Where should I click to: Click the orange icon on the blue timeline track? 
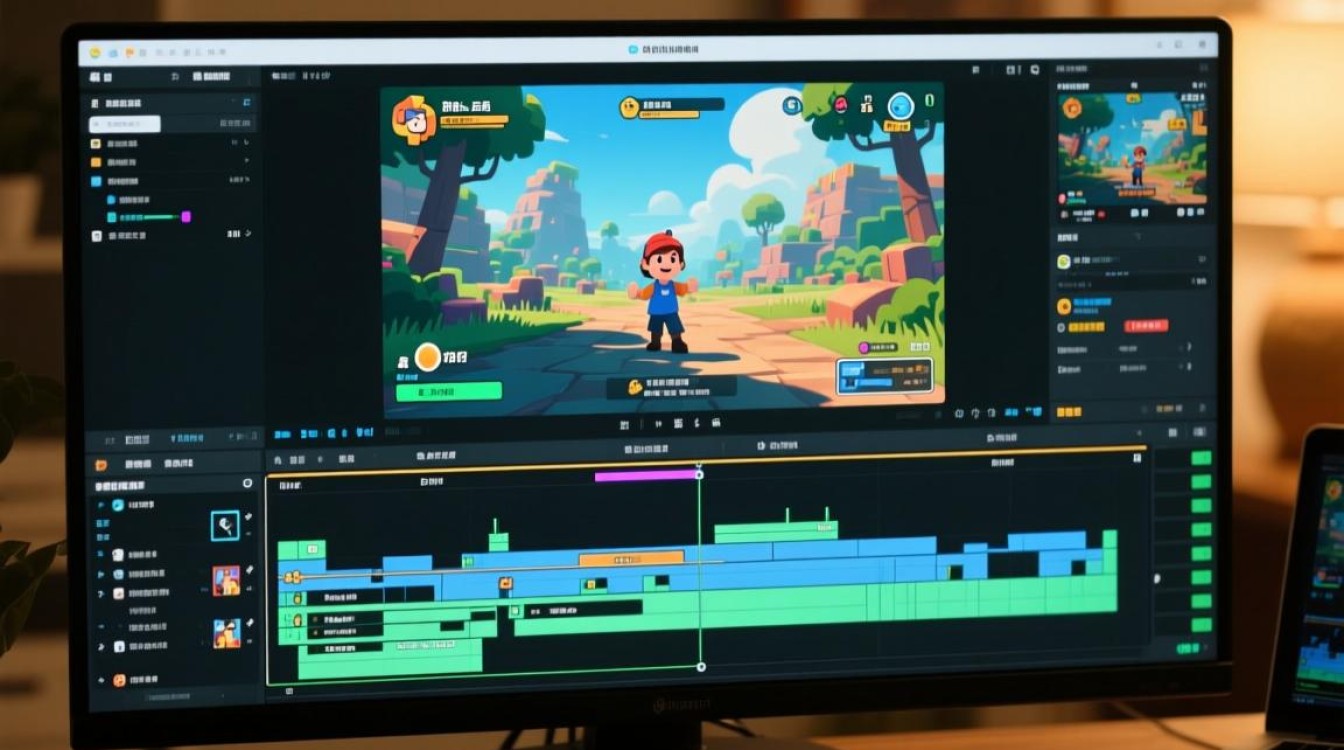point(505,583)
